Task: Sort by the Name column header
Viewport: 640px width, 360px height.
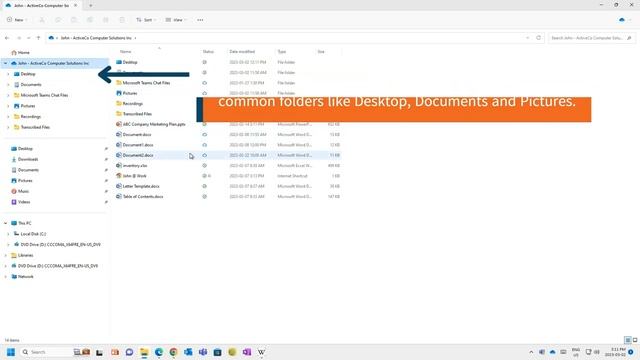Action: pos(126,51)
